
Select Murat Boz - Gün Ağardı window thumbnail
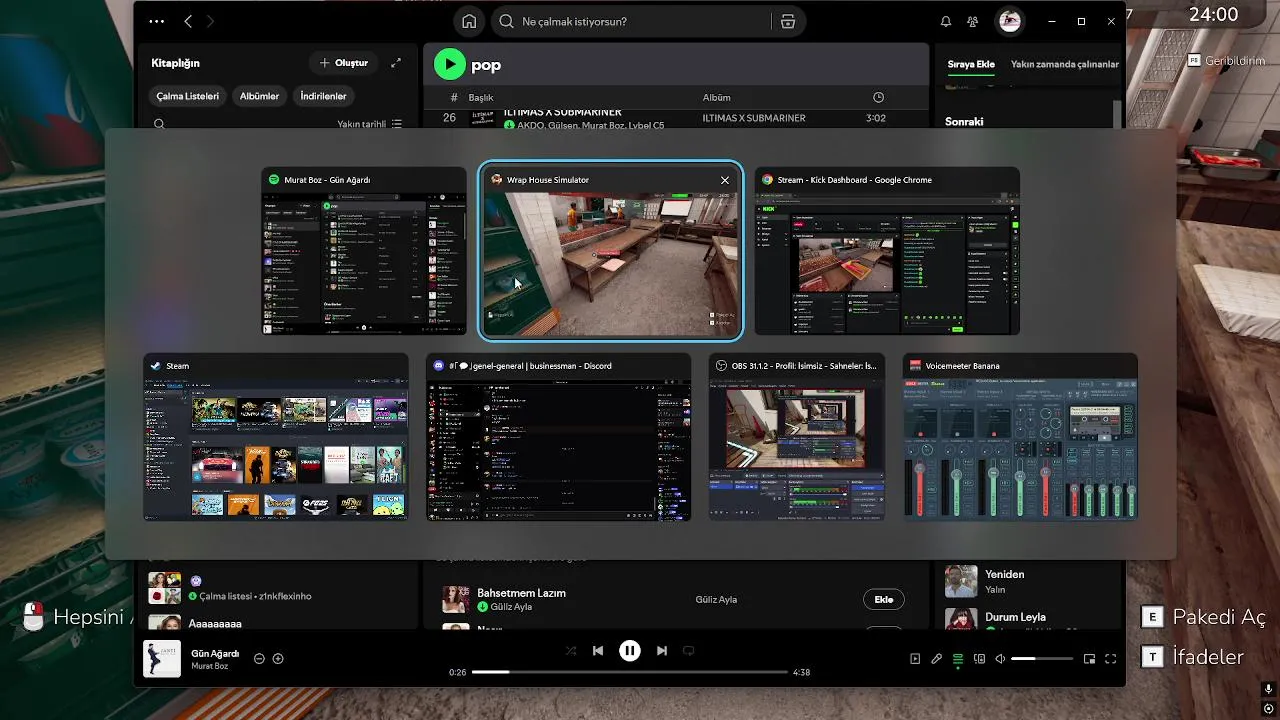click(364, 251)
